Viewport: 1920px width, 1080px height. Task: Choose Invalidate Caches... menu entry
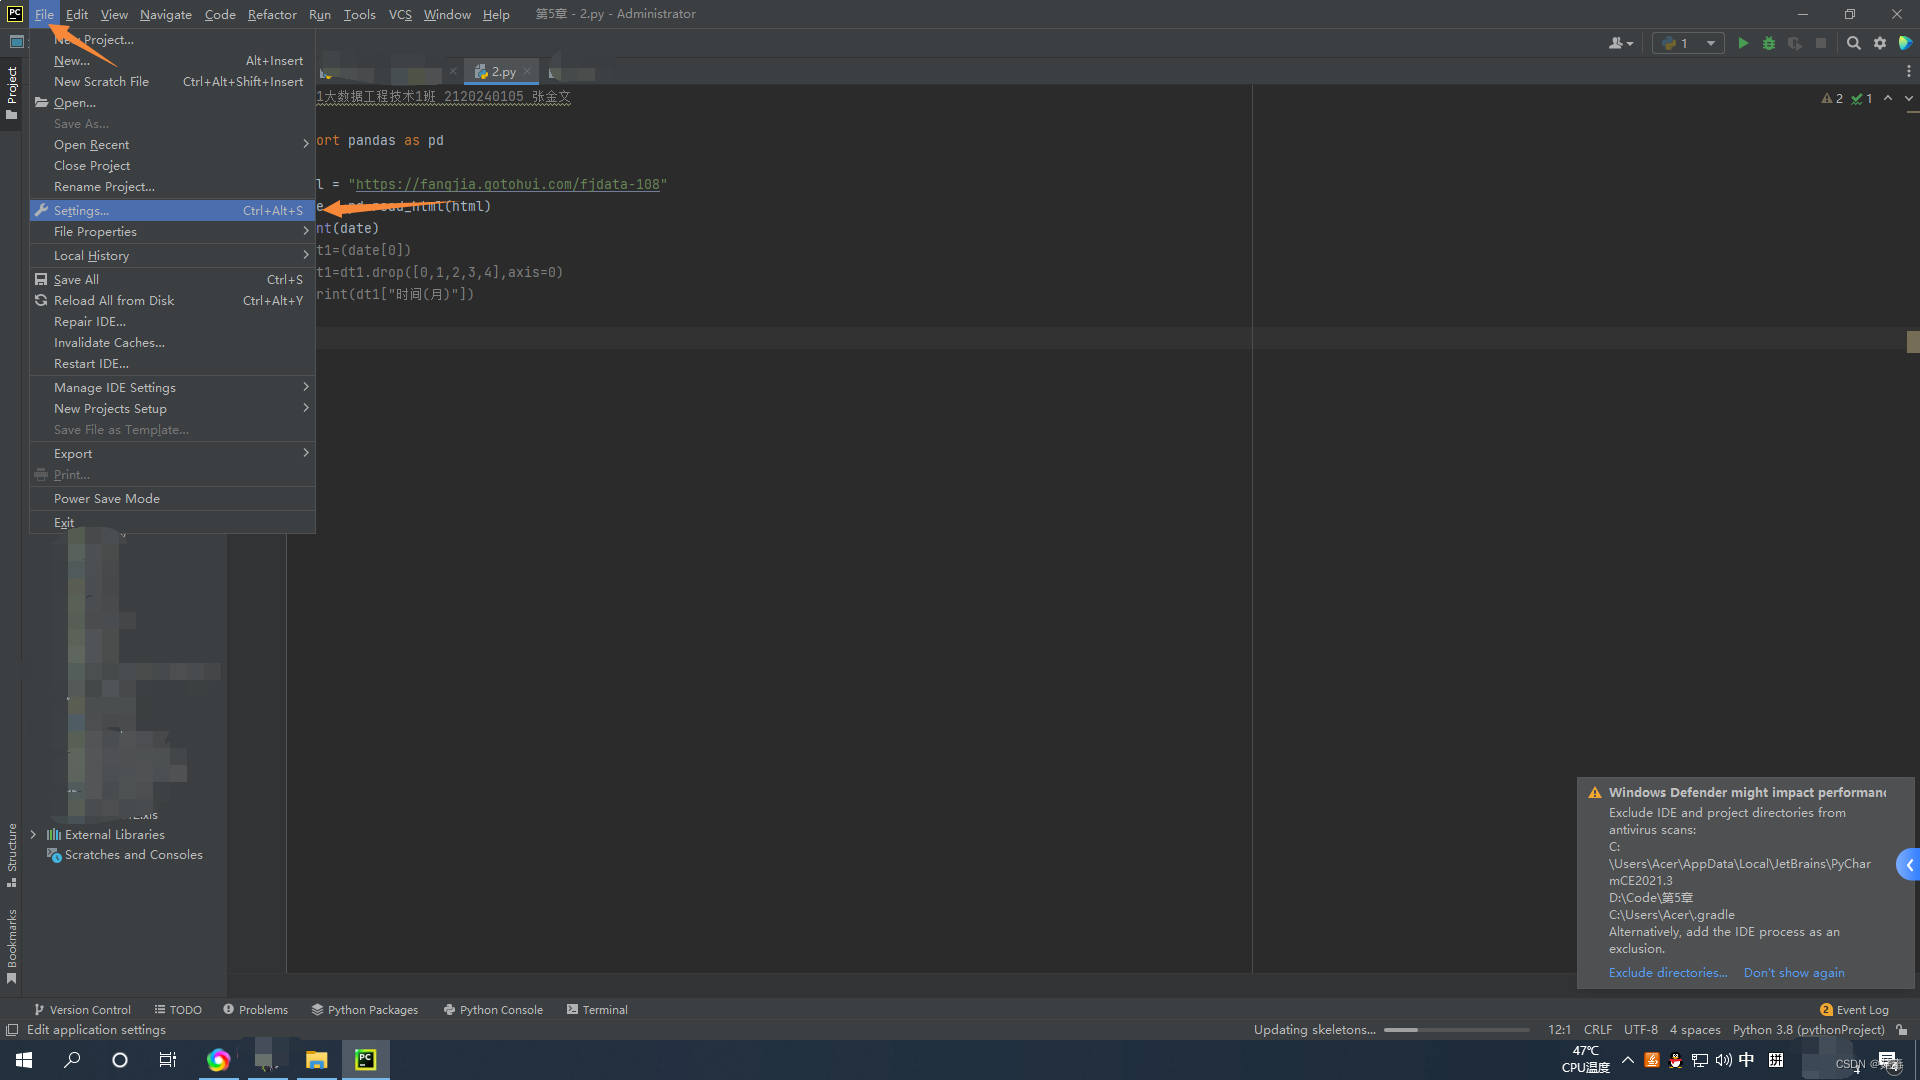[x=109, y=343]
